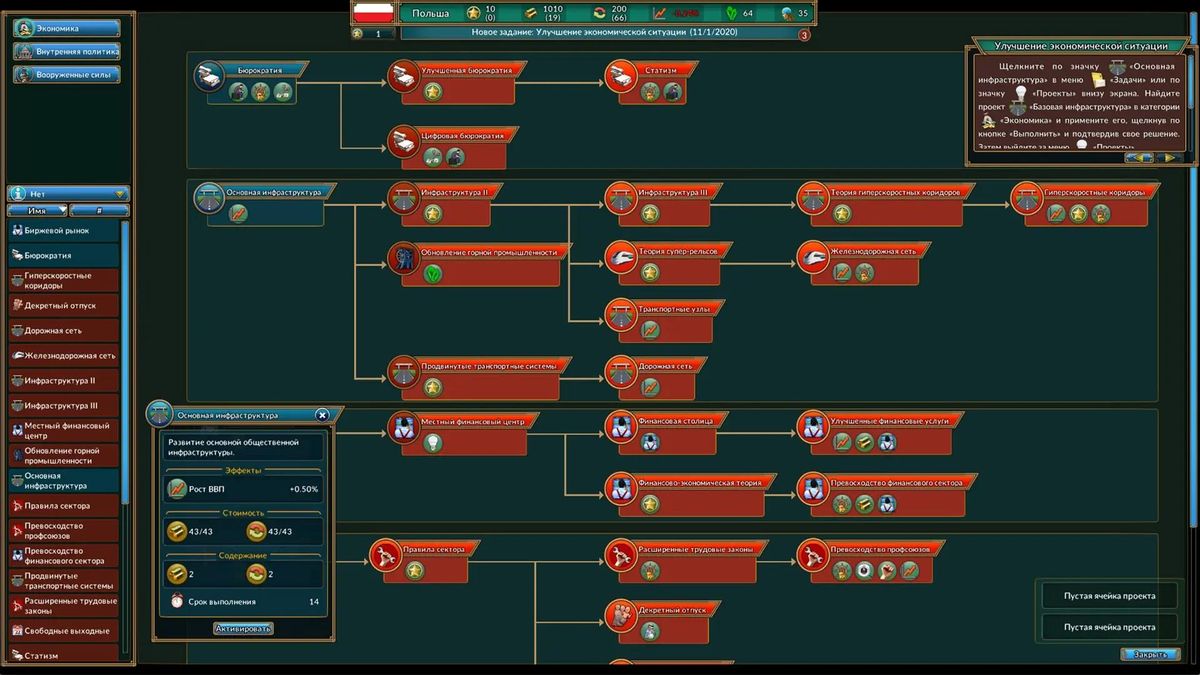
Task: Click the # sort column header
Action: coord(100,211)
